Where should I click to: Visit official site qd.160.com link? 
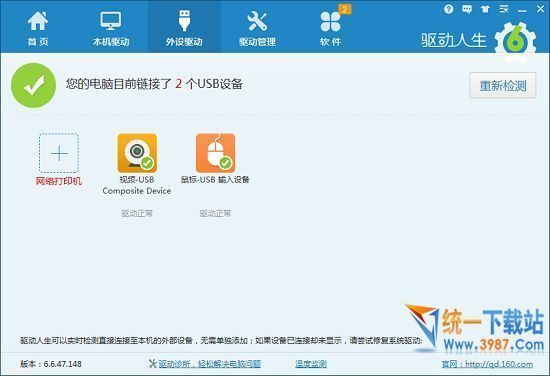coord(487,364)
